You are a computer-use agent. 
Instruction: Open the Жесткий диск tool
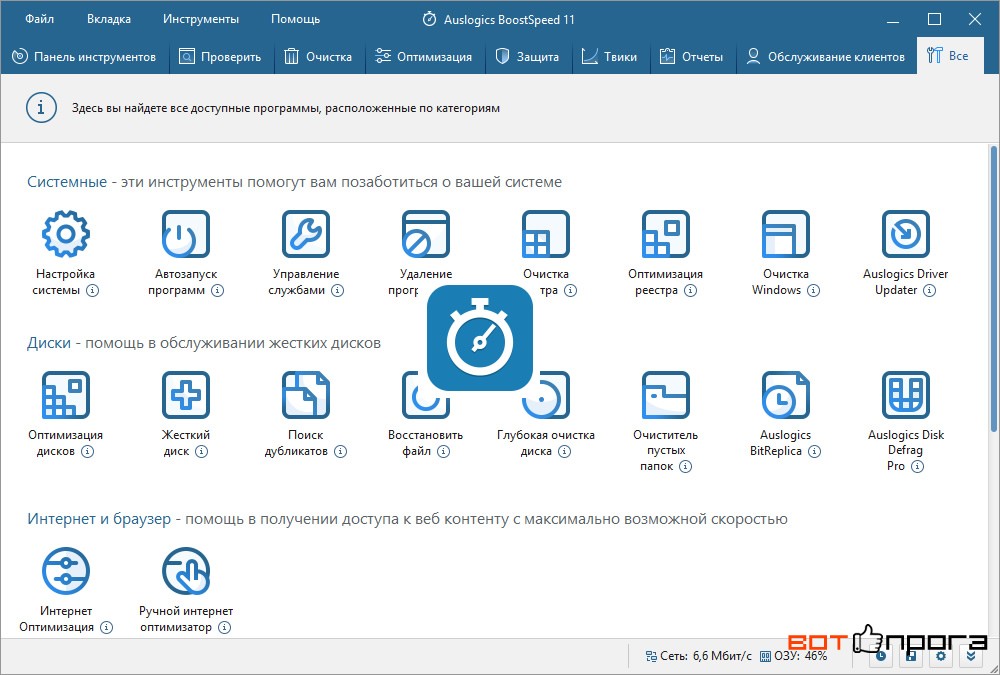(x=186, y=395)
